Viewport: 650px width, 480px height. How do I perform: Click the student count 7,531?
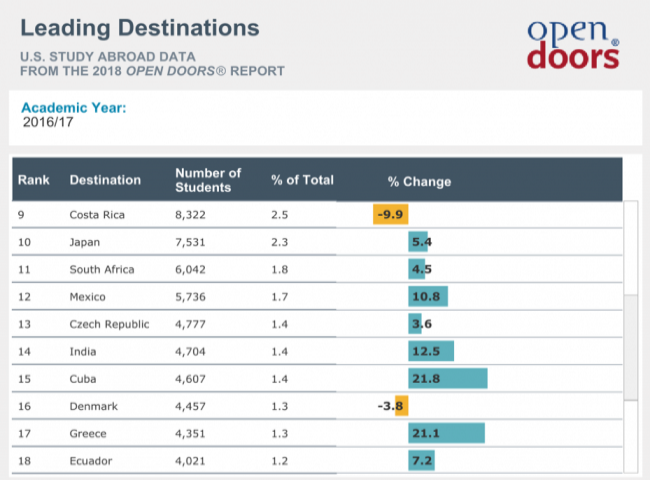190,242
